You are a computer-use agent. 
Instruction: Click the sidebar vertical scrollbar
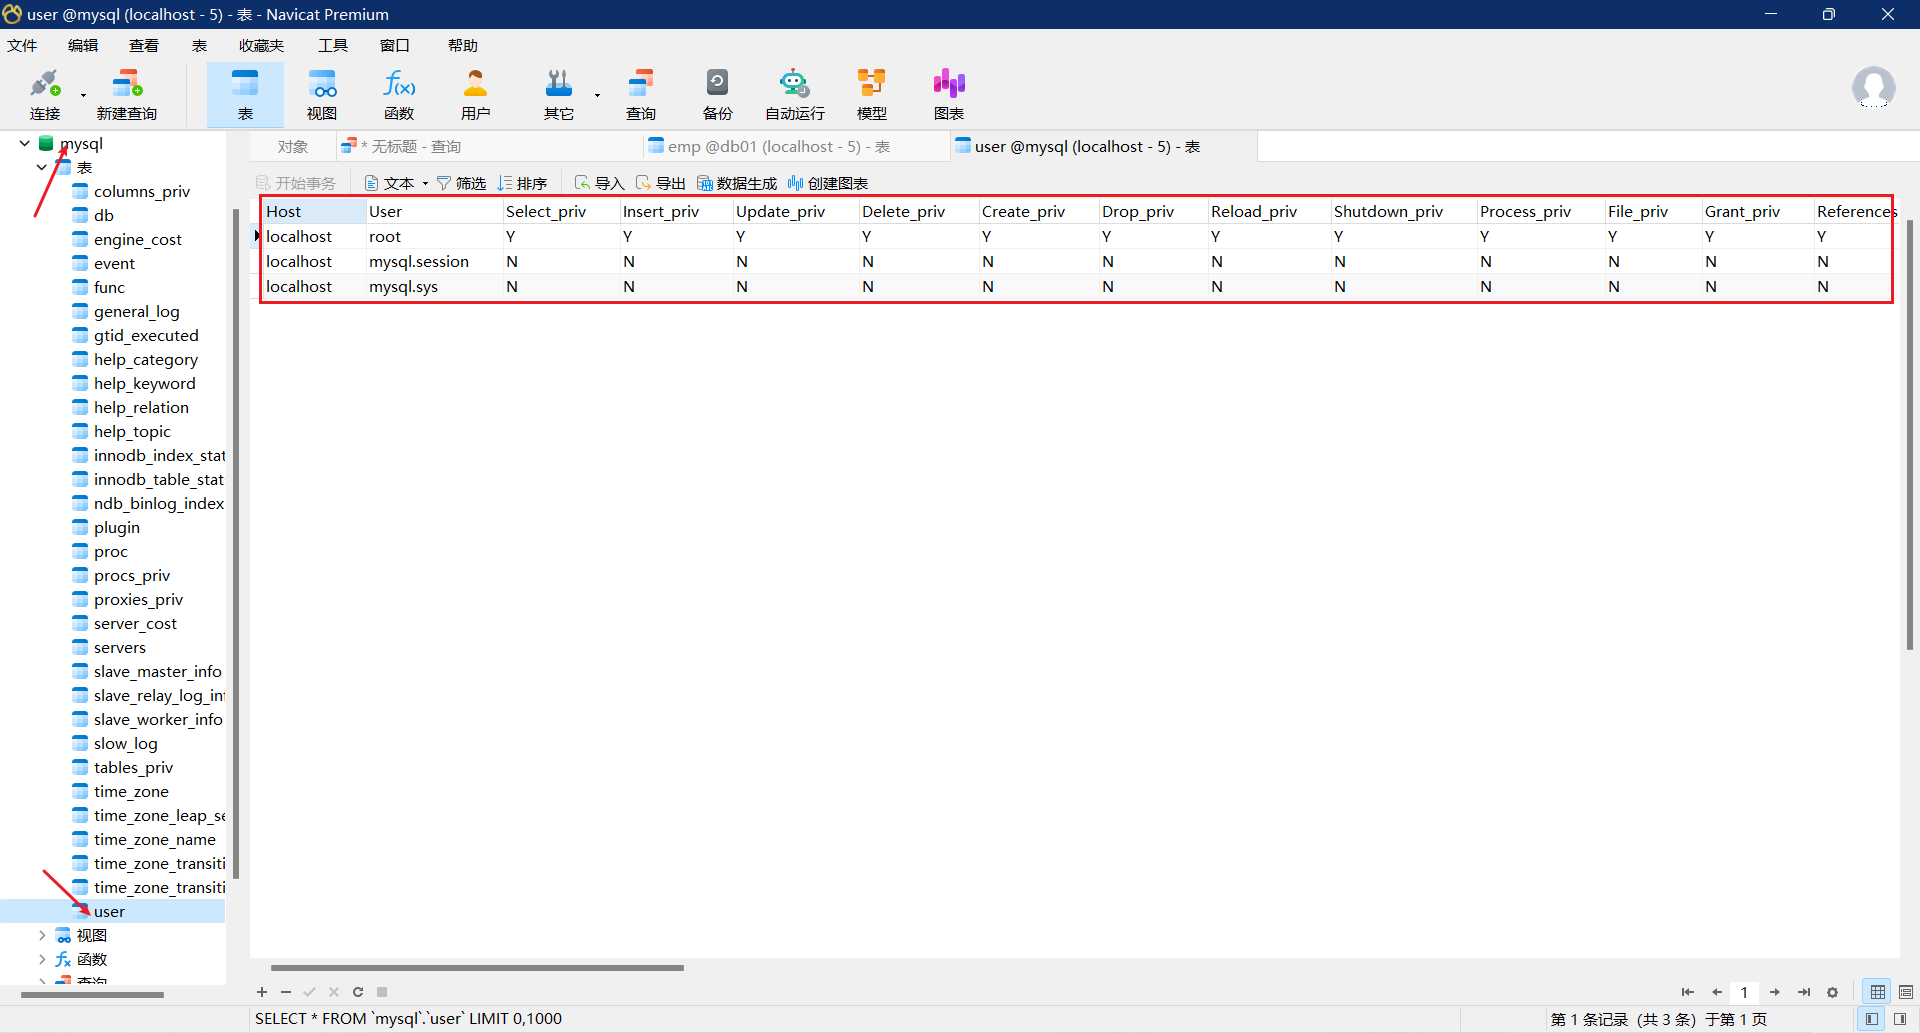coord(236,543)
